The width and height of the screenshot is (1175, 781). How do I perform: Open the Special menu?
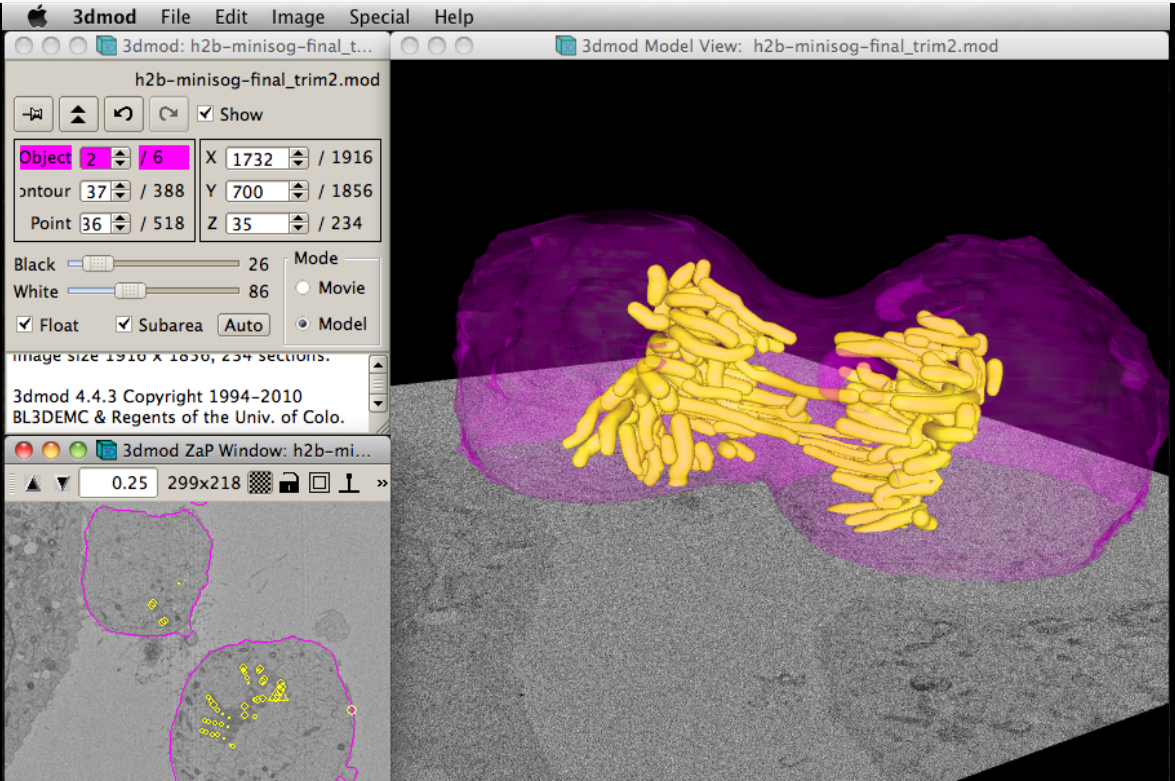coord(379,17)
